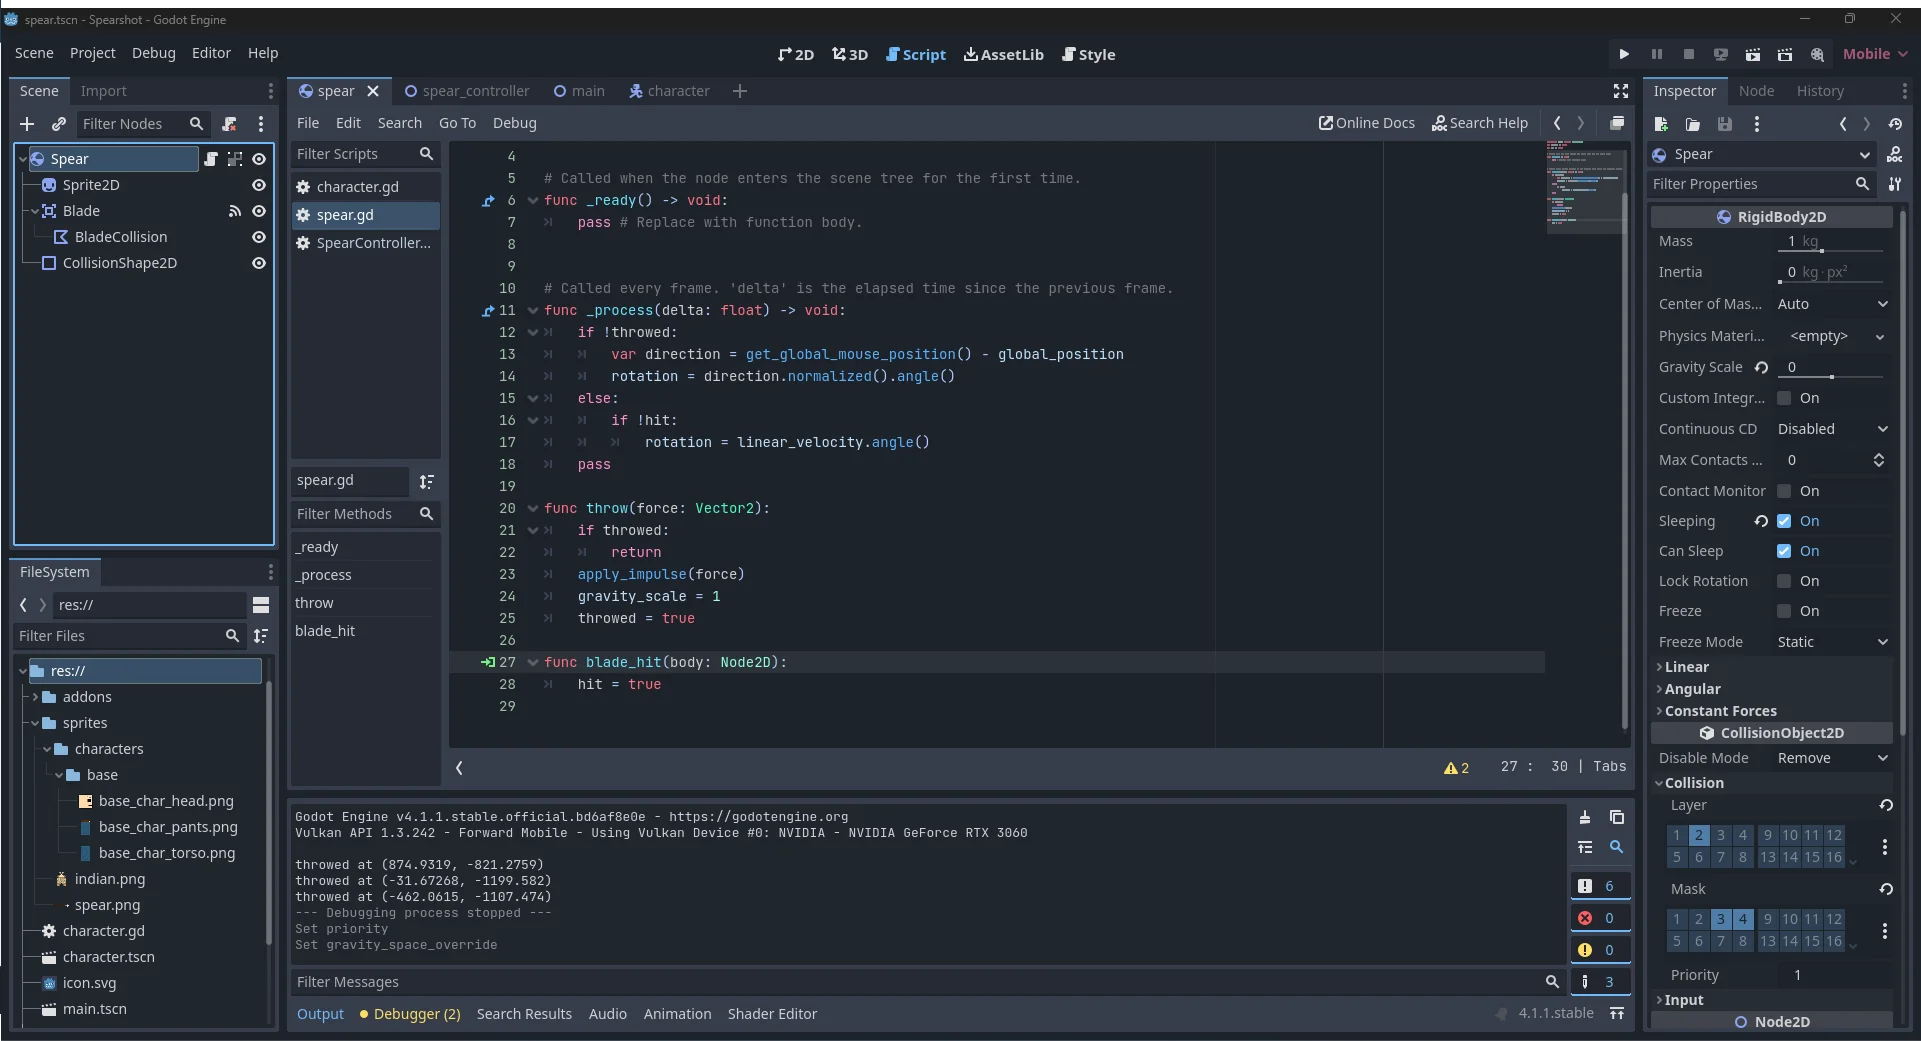Enable the Contact Monitor checkbox
The height and width of the screenshot is (1041, 1921).
click(1786, 491)
